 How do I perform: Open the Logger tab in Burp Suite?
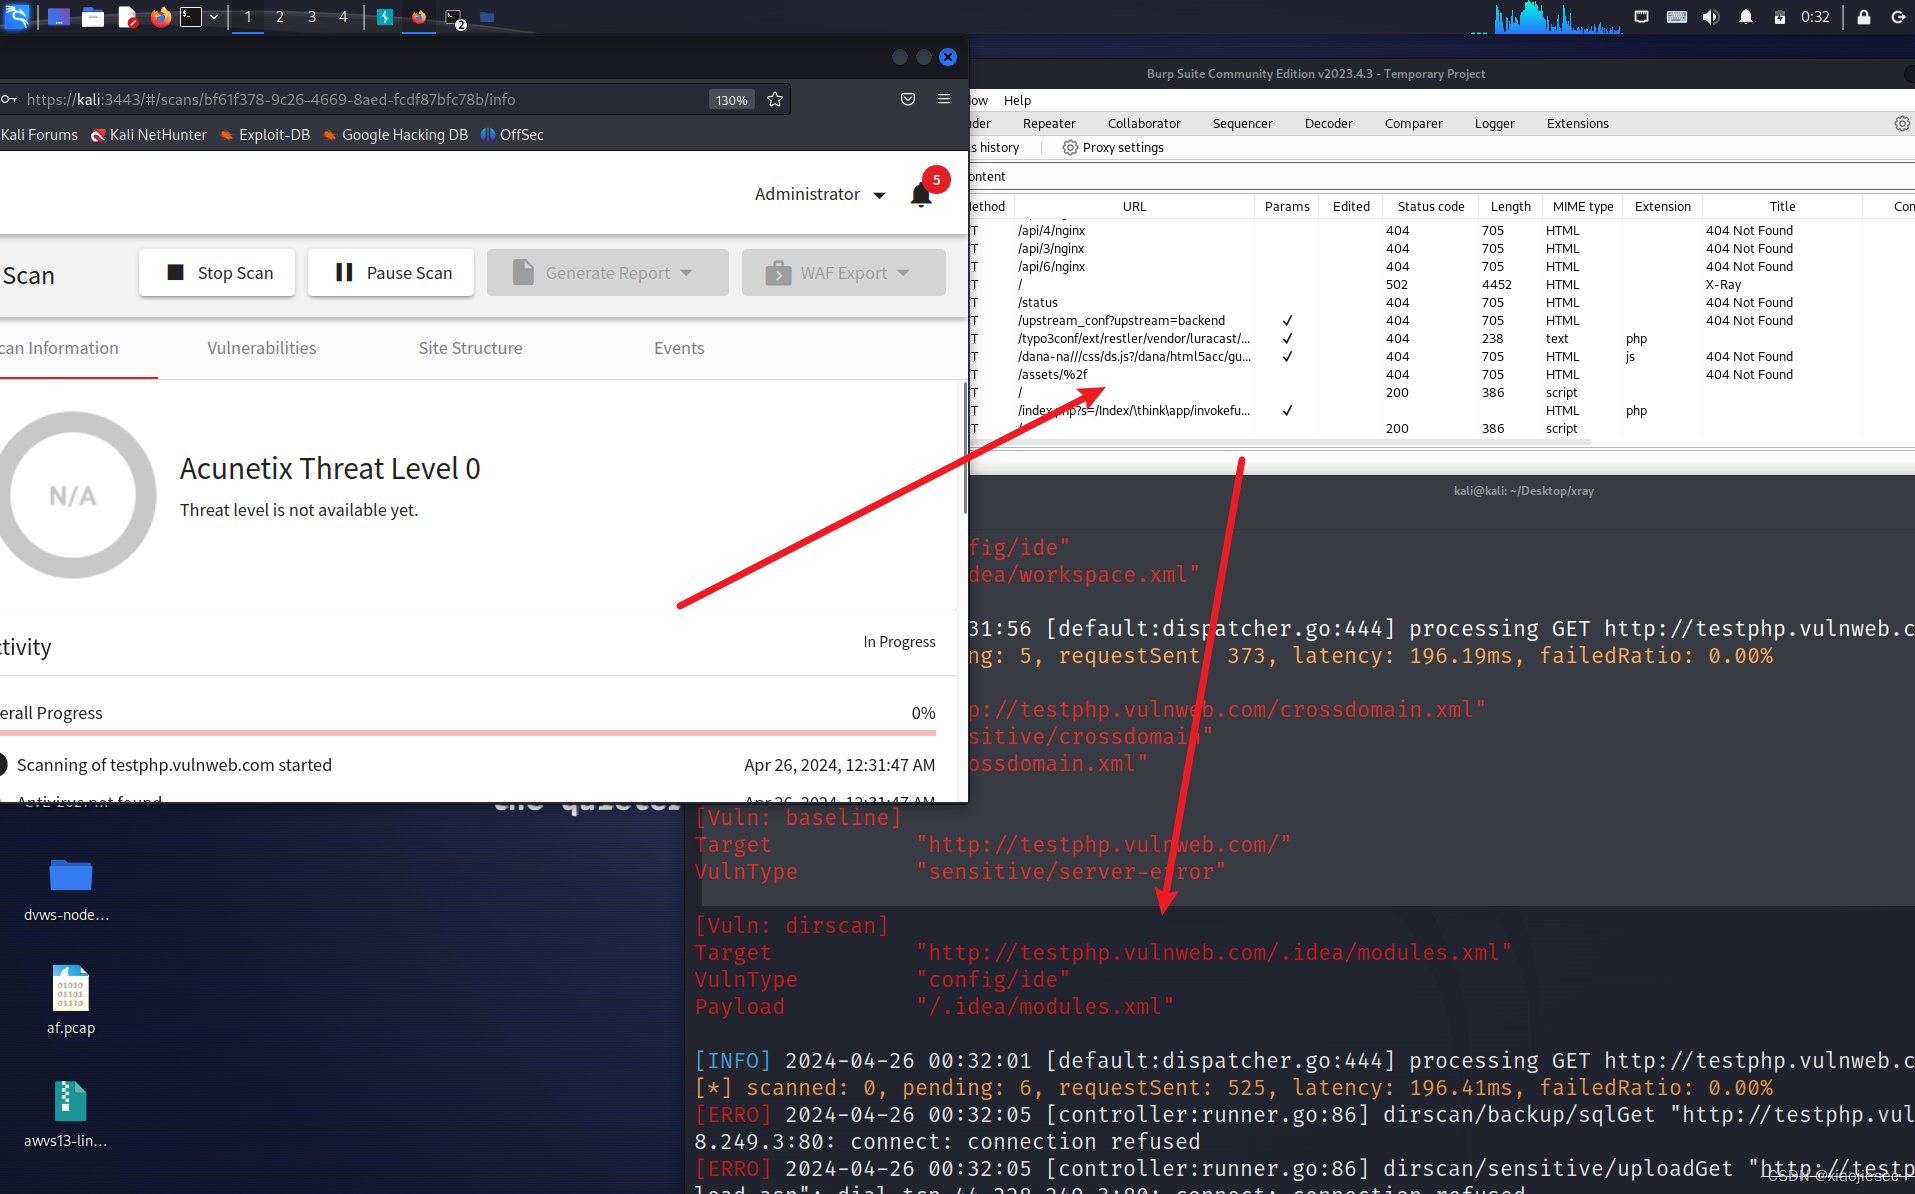1494,124
